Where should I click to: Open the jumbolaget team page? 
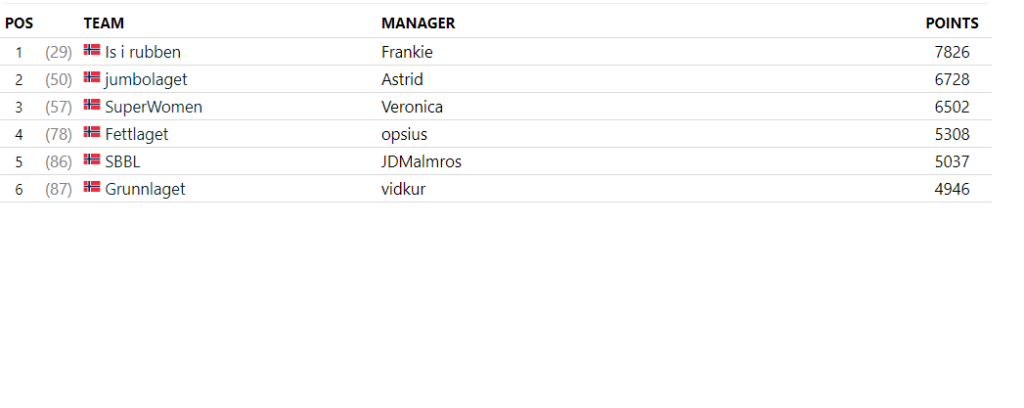click(x=146, y=80)
